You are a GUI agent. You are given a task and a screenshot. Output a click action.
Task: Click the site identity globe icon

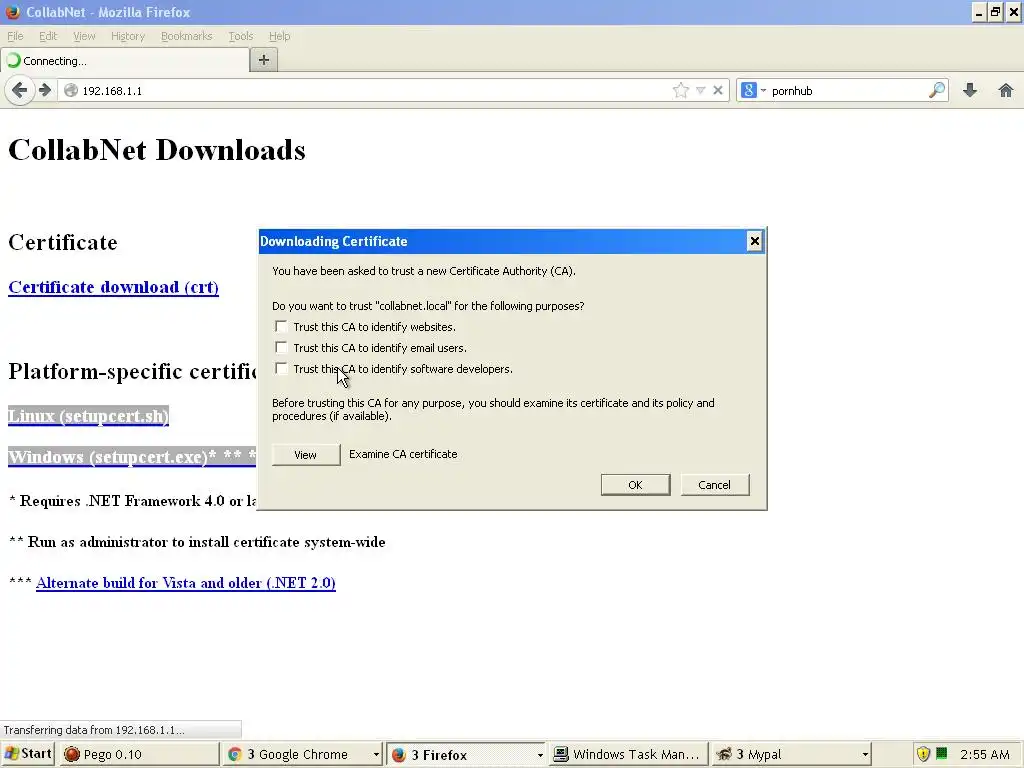tap(71, 91)
